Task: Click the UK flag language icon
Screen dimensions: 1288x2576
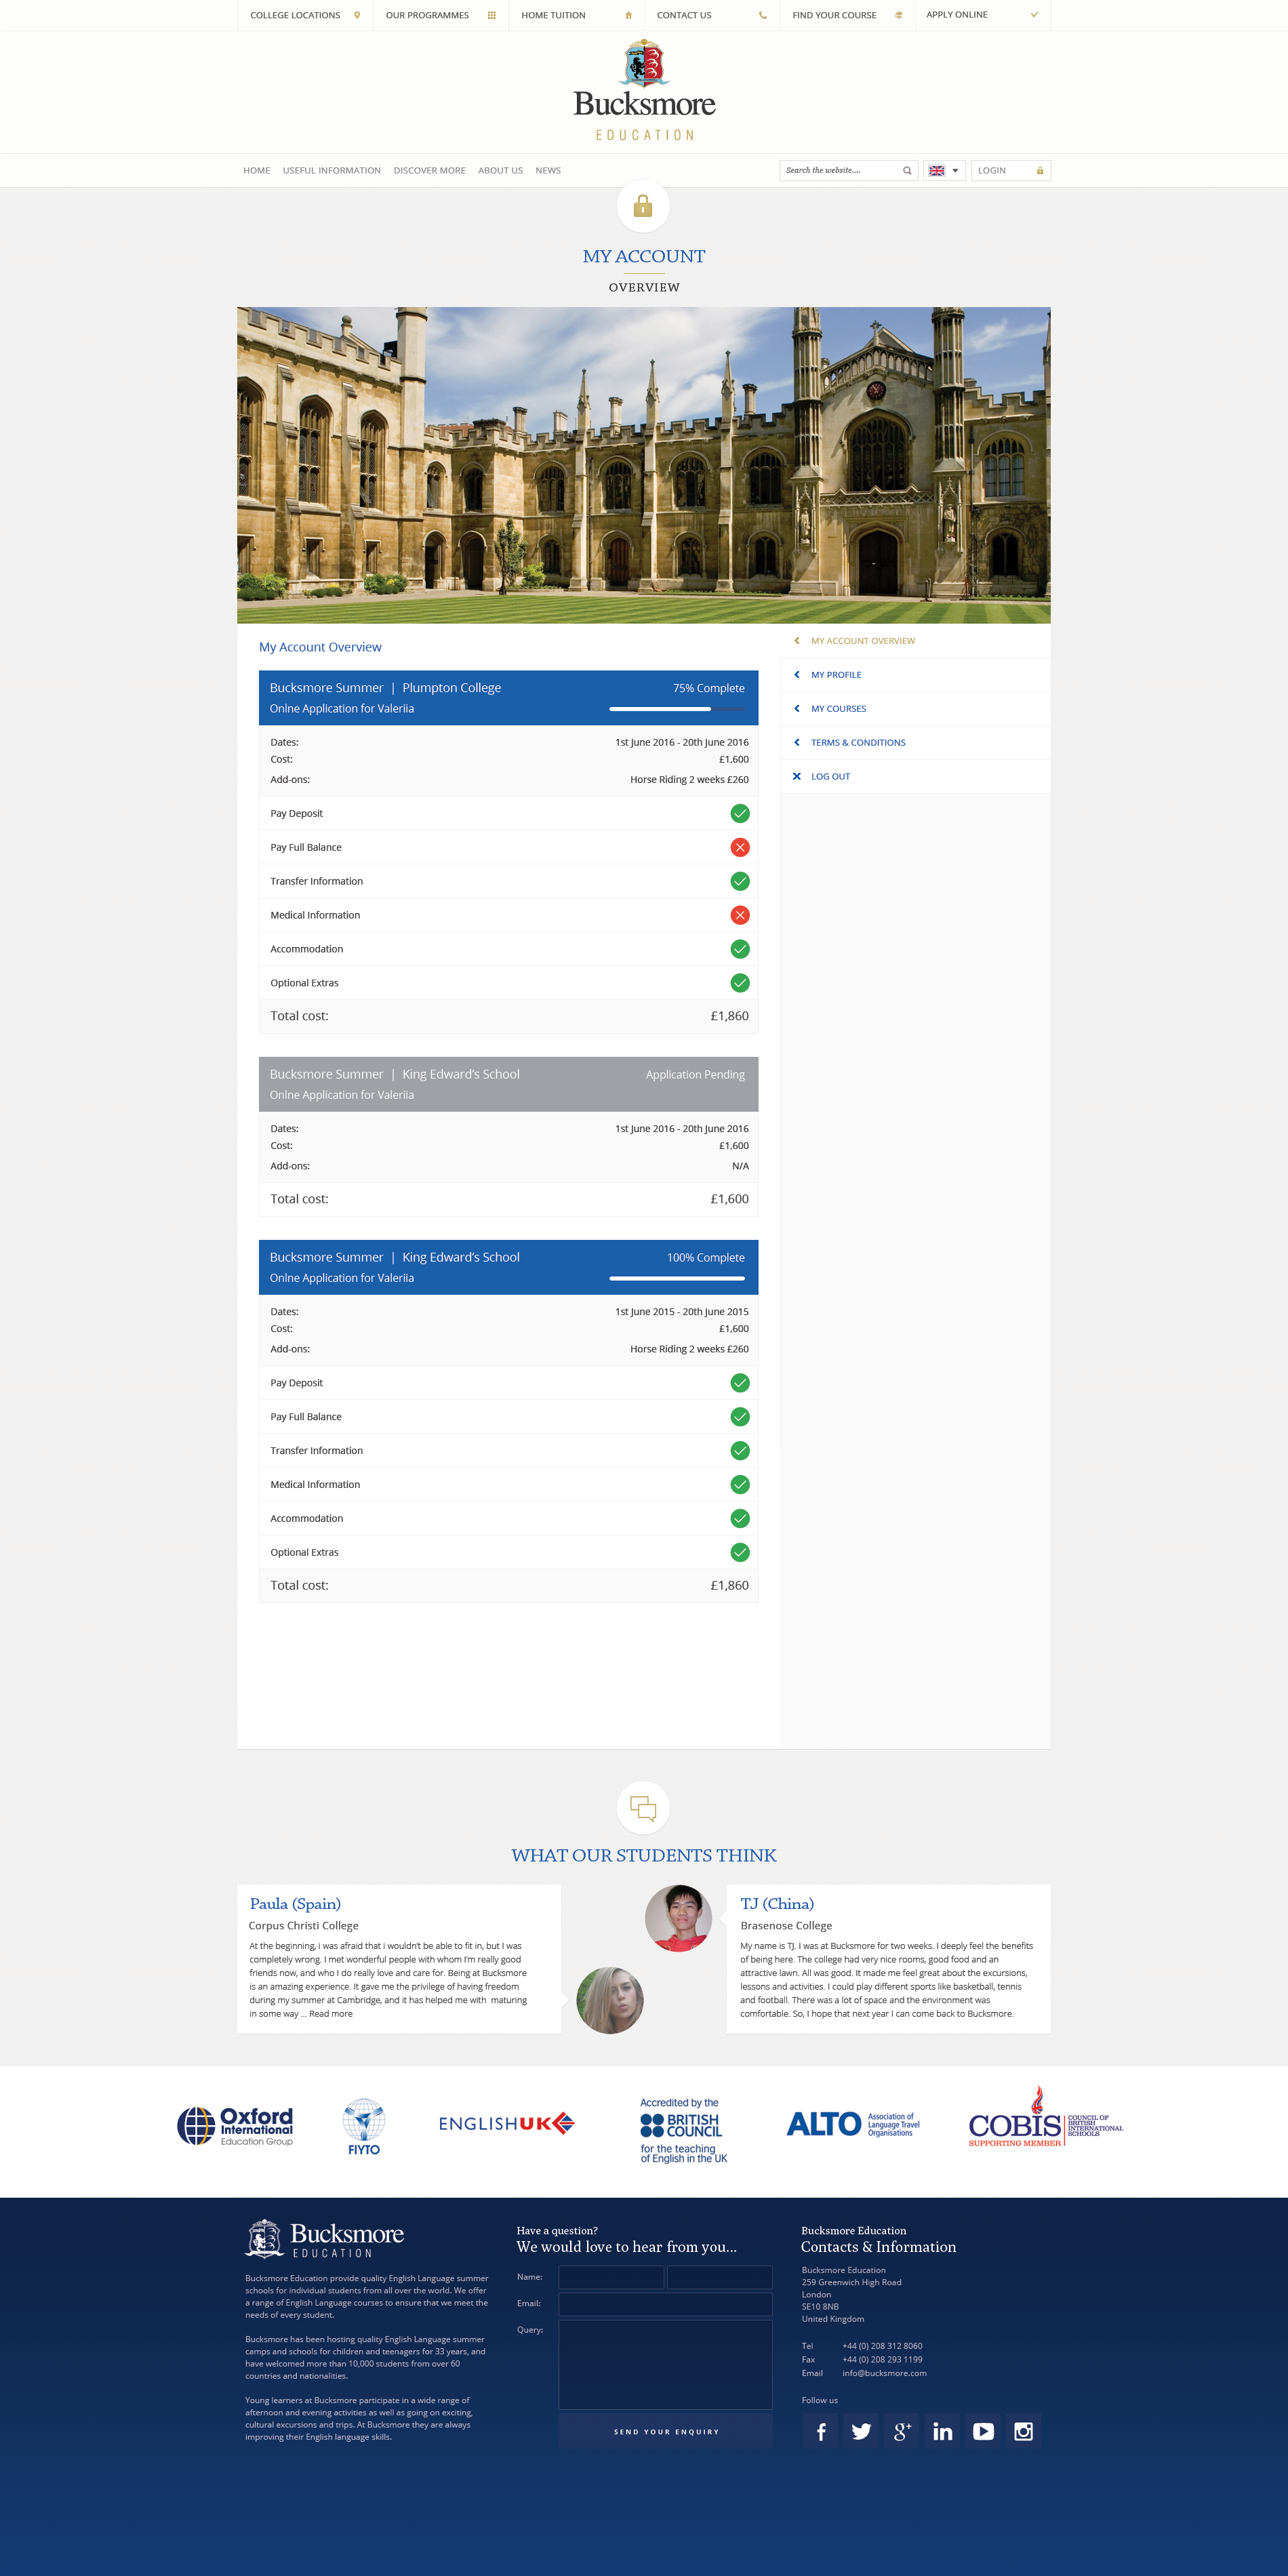Action: coord(937,171)
